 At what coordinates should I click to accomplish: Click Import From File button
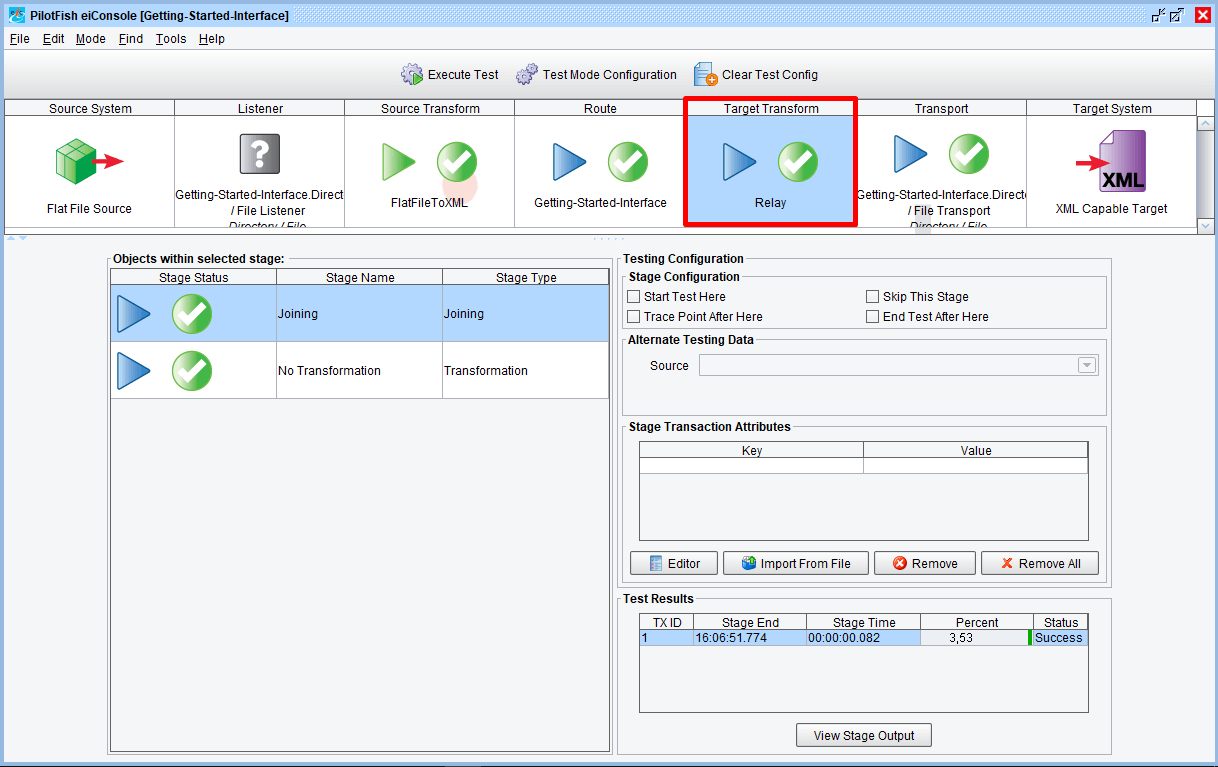pyautogui.click(x=796, y=563)
